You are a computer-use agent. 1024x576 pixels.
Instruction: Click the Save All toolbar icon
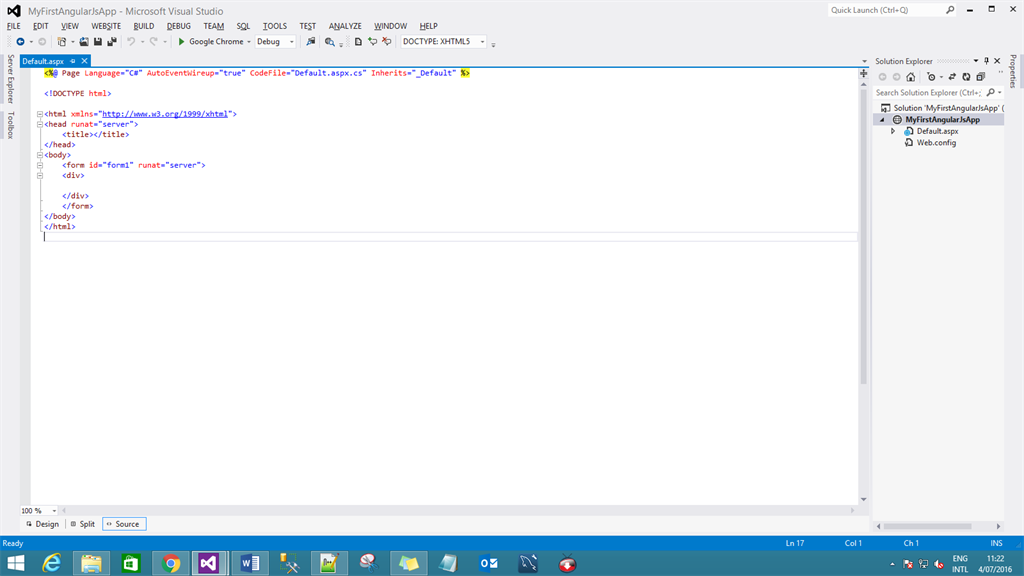click(112, 42)
